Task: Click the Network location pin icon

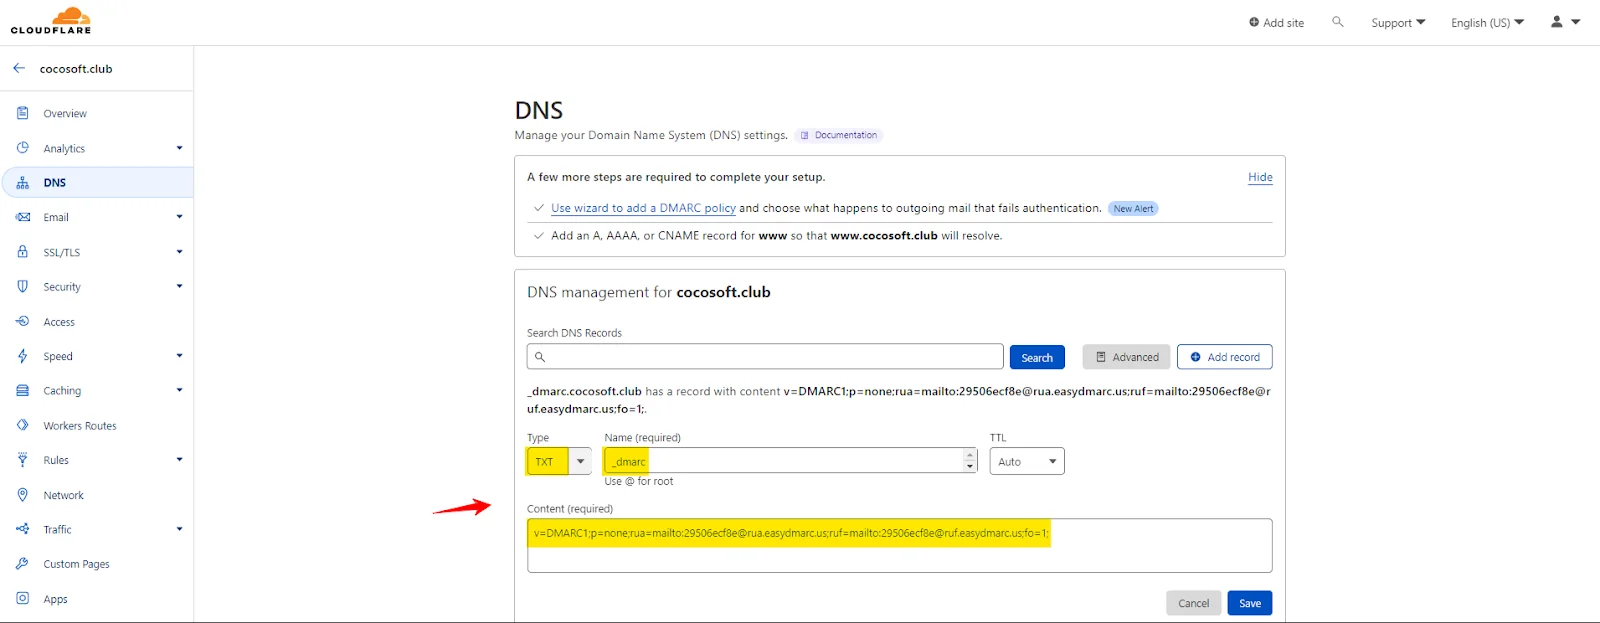Action: [23, 494]
